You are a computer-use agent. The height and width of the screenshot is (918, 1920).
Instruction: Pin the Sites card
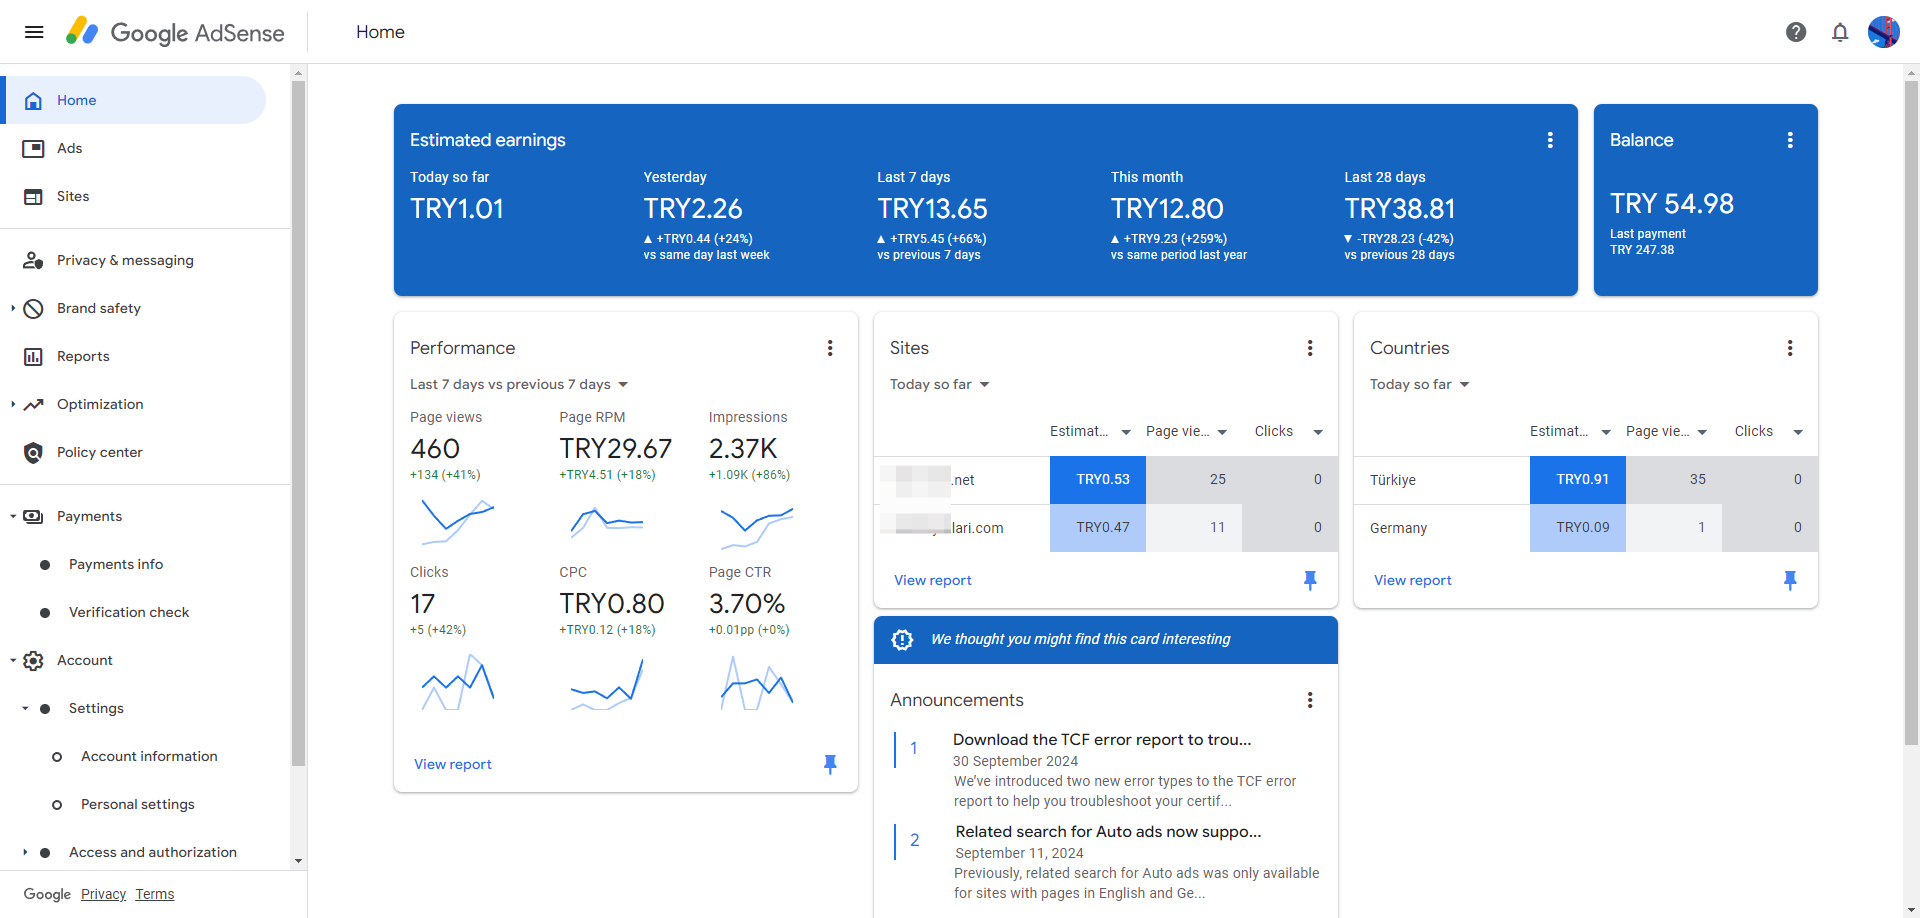(1310, 580)
